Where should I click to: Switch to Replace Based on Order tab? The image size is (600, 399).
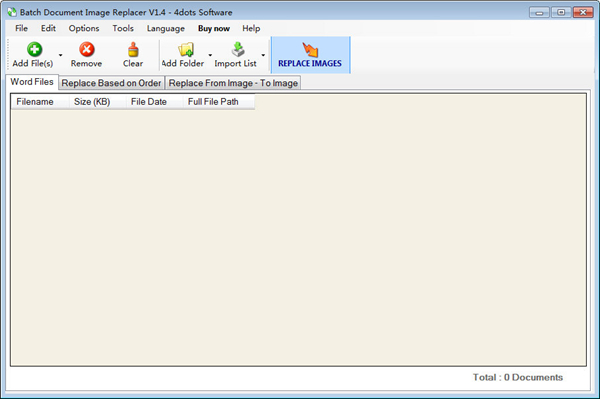pos(111,83)
